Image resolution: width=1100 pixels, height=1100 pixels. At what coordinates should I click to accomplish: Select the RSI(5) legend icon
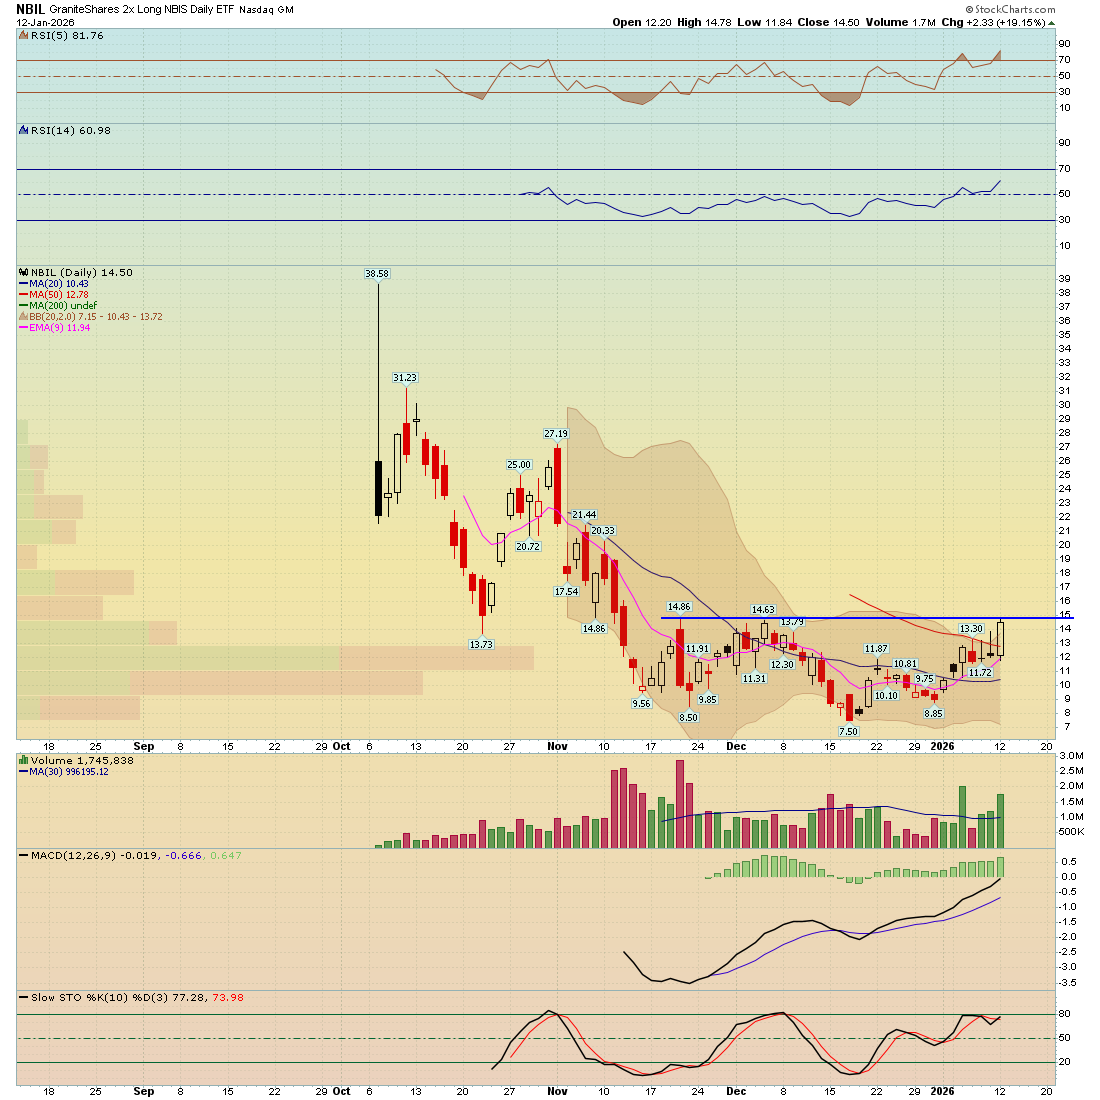pyautogui.click(x=22, y=36)
